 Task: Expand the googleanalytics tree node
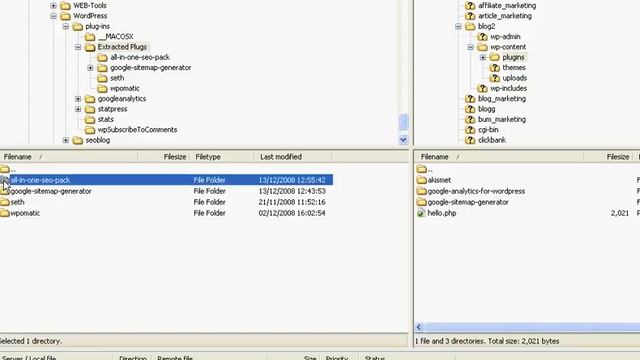pos(78,99)
